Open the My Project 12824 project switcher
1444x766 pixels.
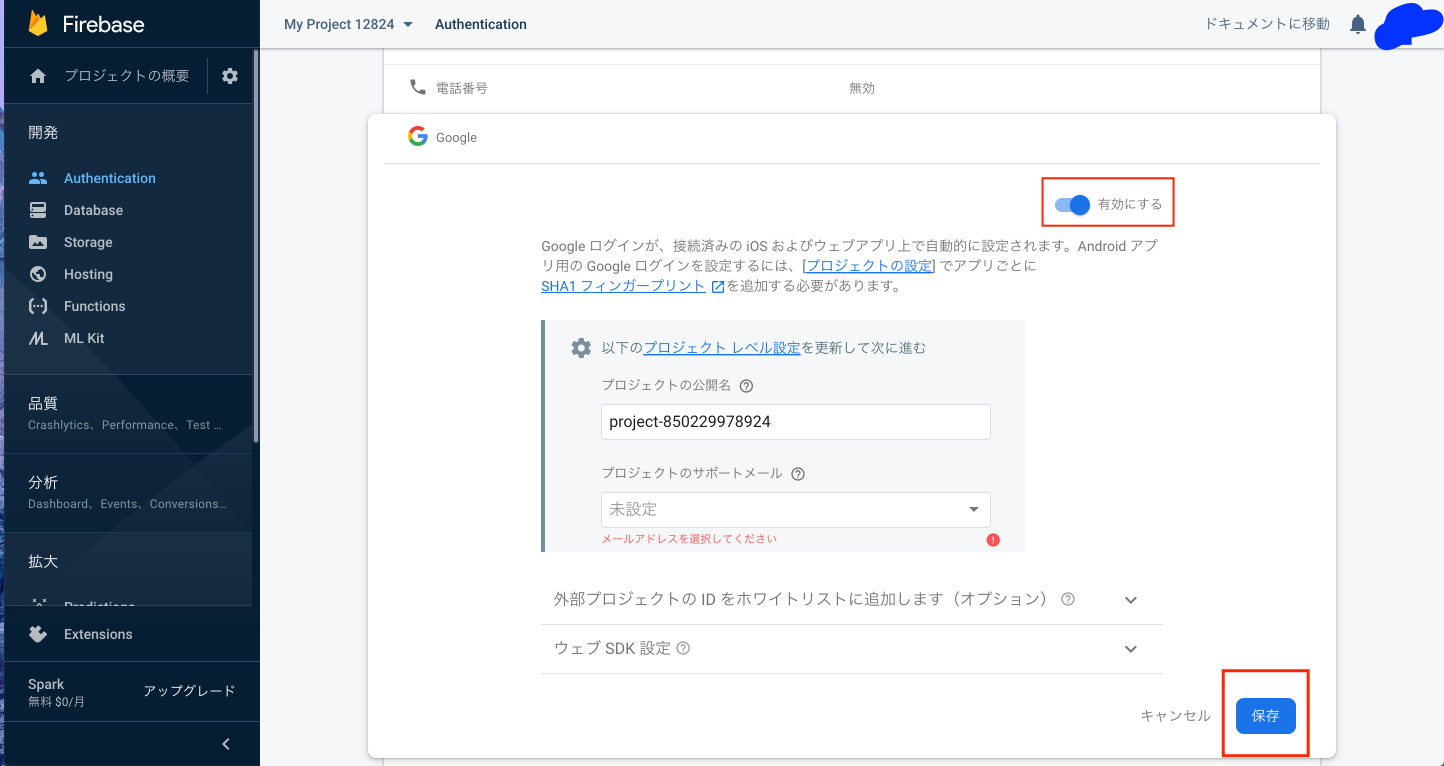pyautogui.click(x=347, y=23)
